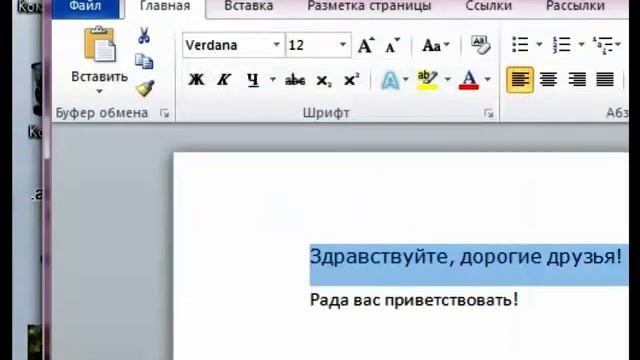Click the font size field showing 12

[x=311, y=45]
